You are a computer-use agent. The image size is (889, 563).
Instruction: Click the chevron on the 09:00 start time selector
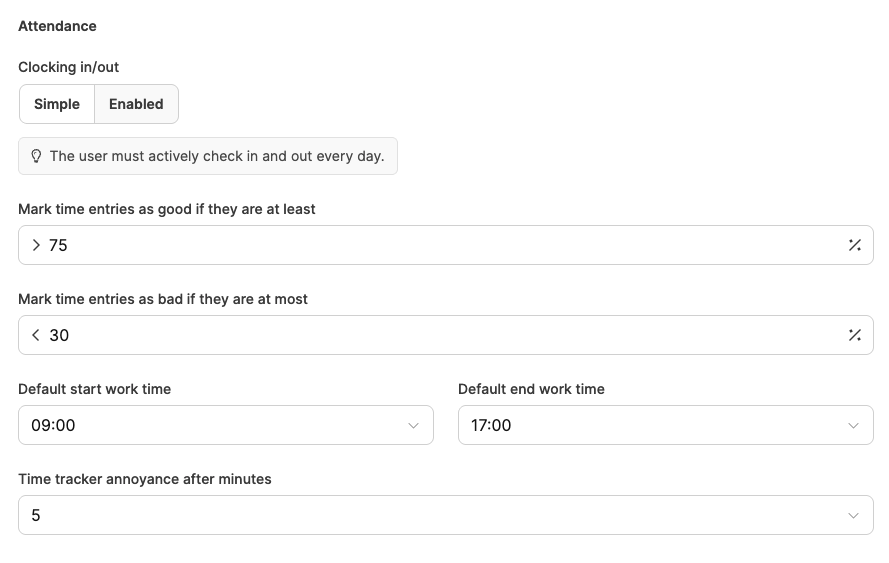coord(413,425)
